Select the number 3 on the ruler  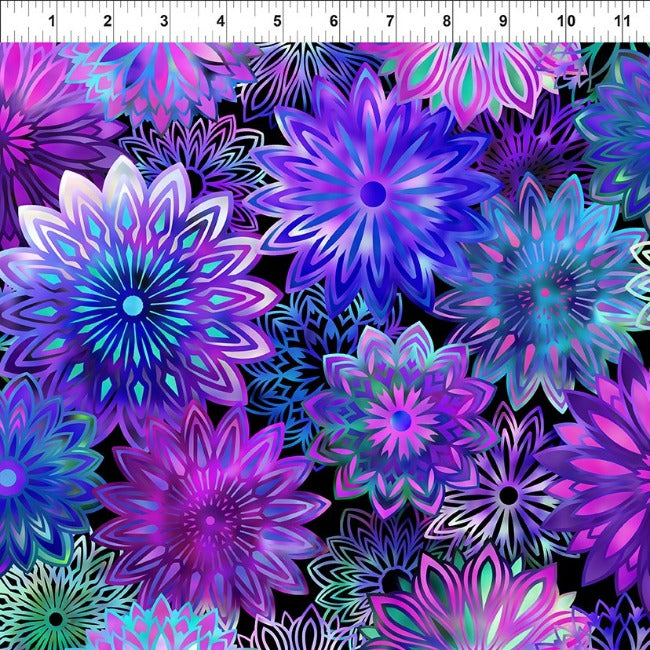[x=164, y=21]
